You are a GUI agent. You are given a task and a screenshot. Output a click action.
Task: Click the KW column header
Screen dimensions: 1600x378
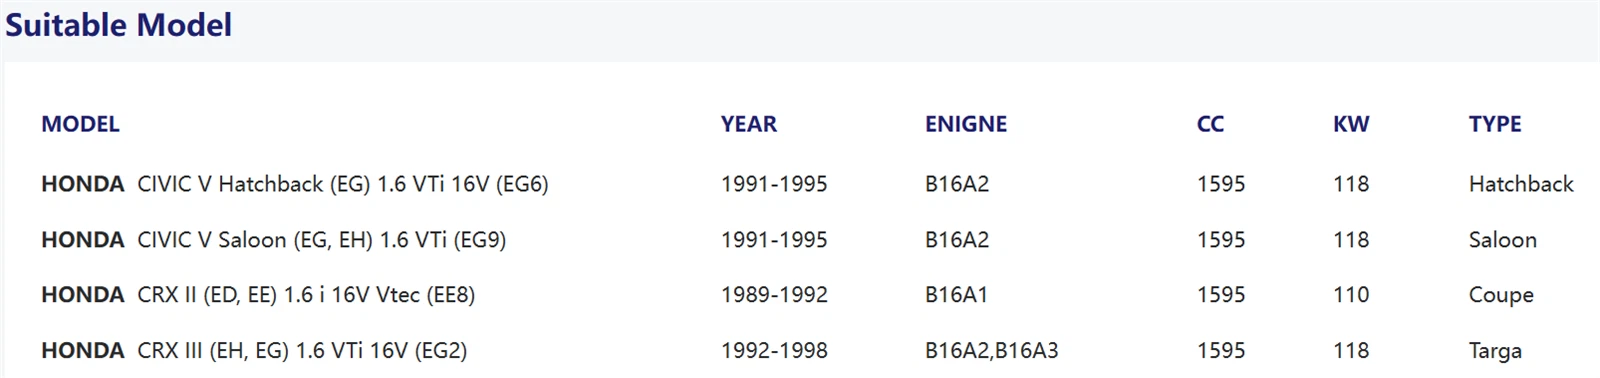pyautogui.click(x=1351, y=124)
